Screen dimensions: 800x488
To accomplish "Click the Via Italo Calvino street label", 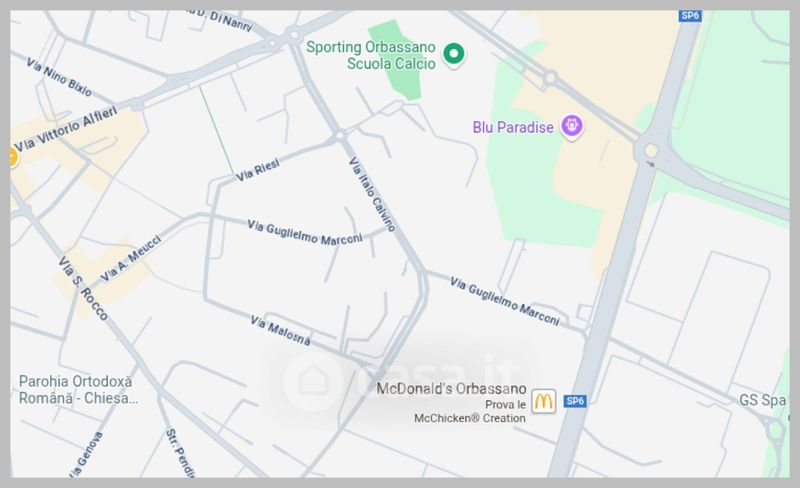I will (x=372, y=194).
